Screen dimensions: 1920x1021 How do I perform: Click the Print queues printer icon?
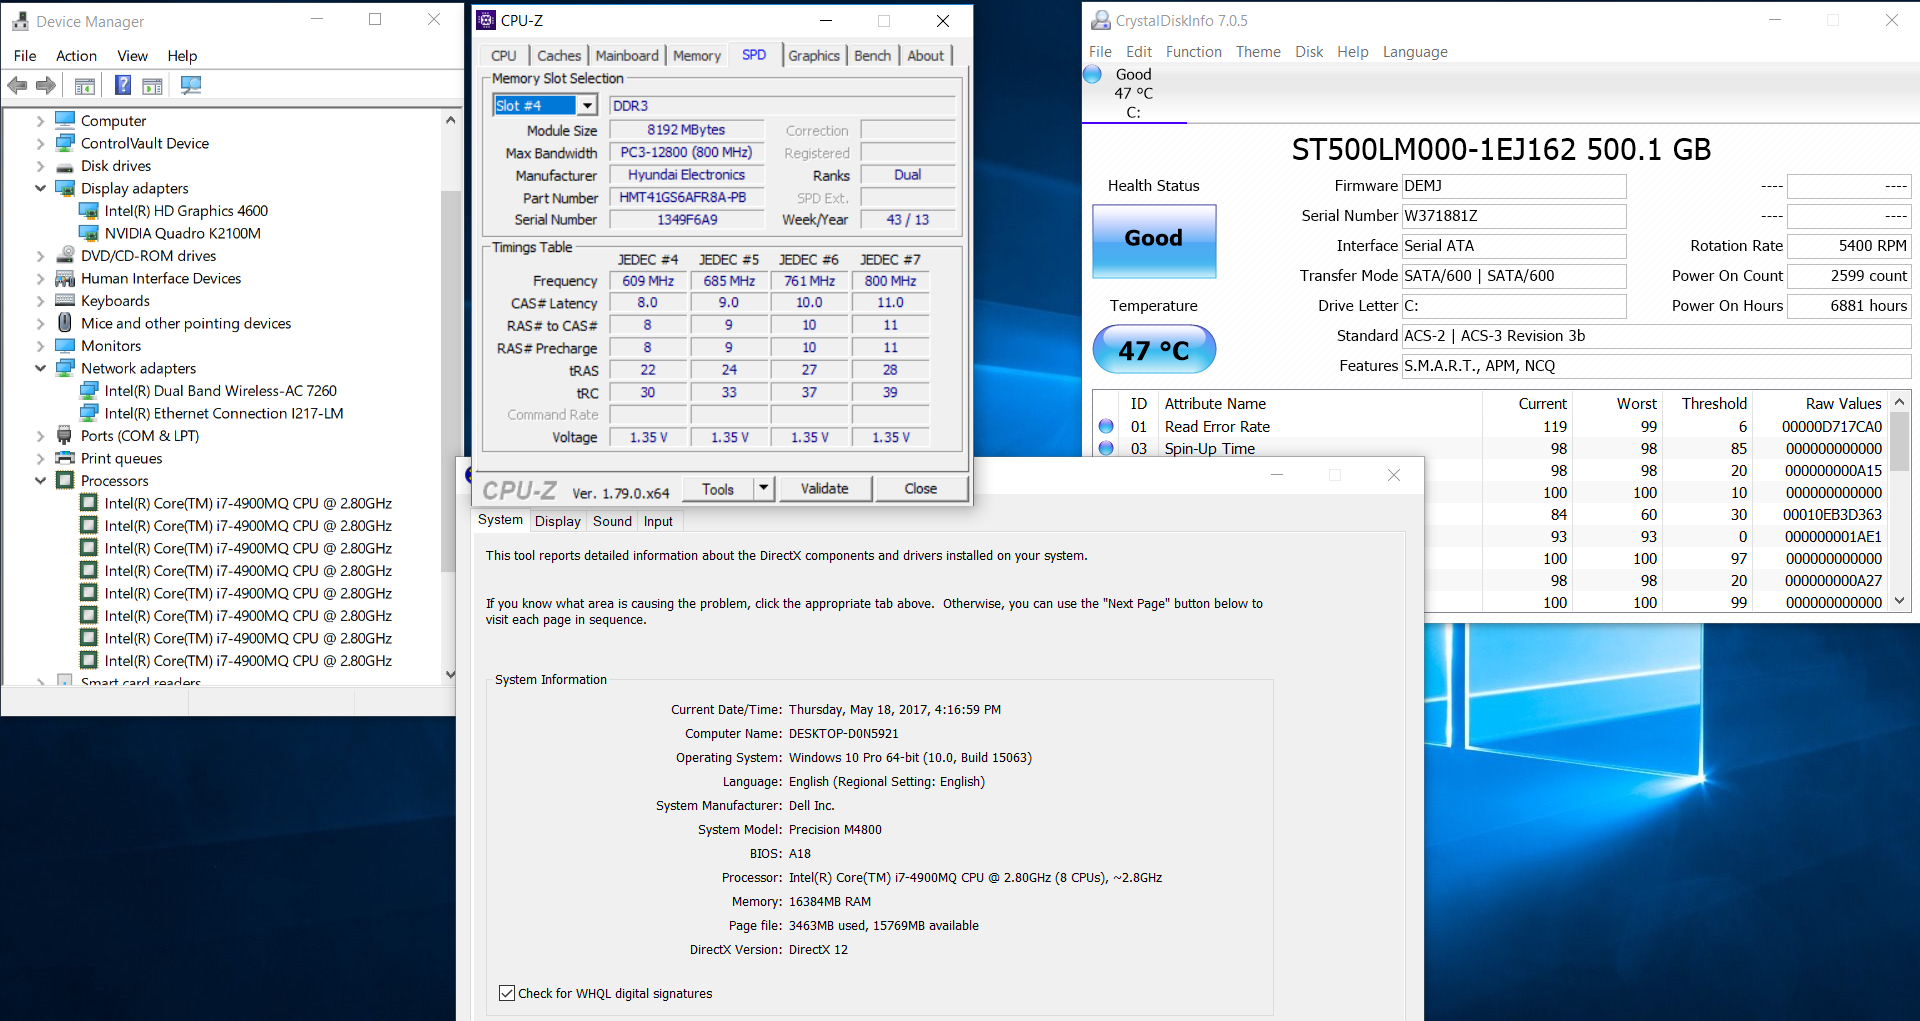tap(65, 458)
